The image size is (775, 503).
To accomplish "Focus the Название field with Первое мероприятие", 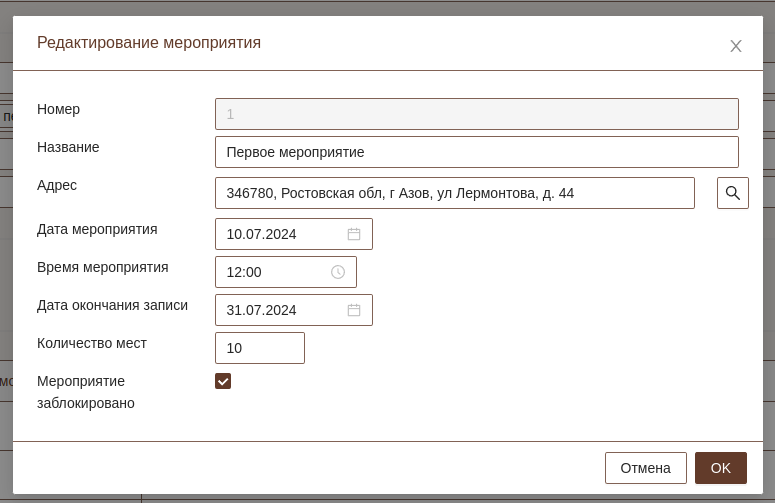I will (476, 152).
